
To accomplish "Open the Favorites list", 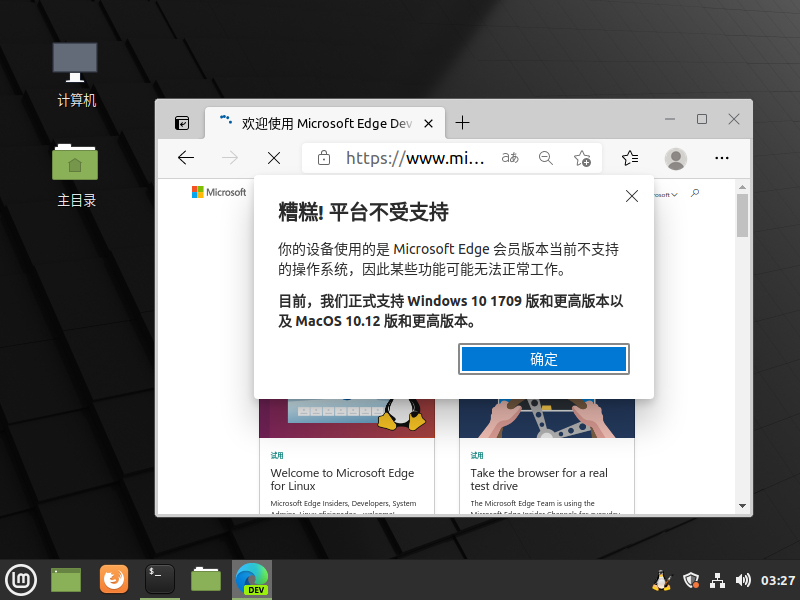I will click(x=630, y=158).
